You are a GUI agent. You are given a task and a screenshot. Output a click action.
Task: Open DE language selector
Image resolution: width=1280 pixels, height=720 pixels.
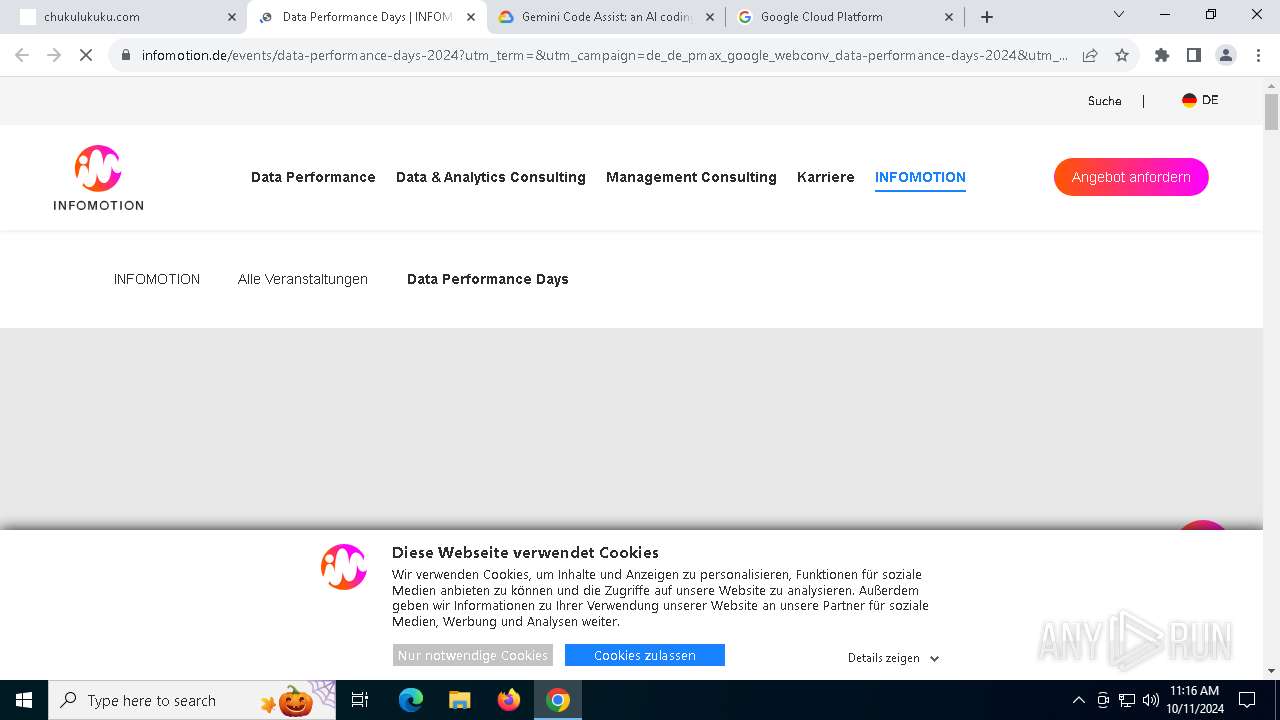1200,100
